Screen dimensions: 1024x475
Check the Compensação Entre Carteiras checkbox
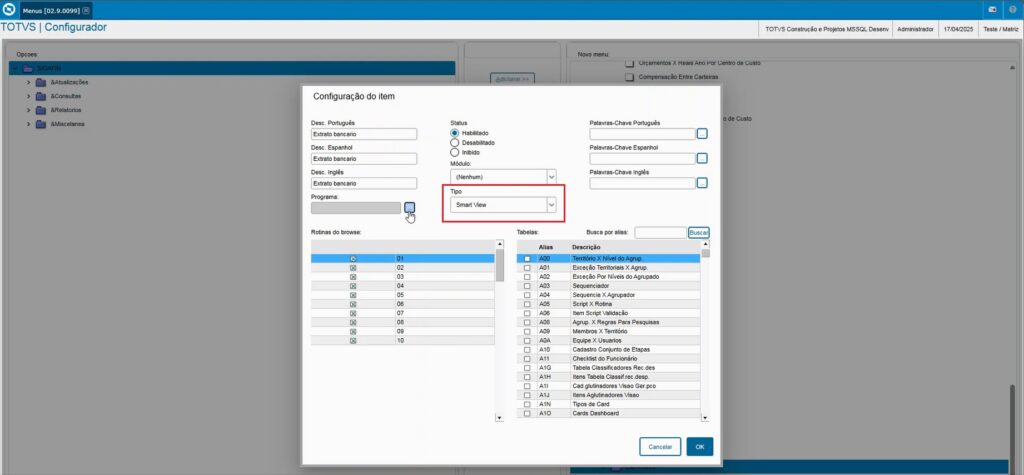630,77
